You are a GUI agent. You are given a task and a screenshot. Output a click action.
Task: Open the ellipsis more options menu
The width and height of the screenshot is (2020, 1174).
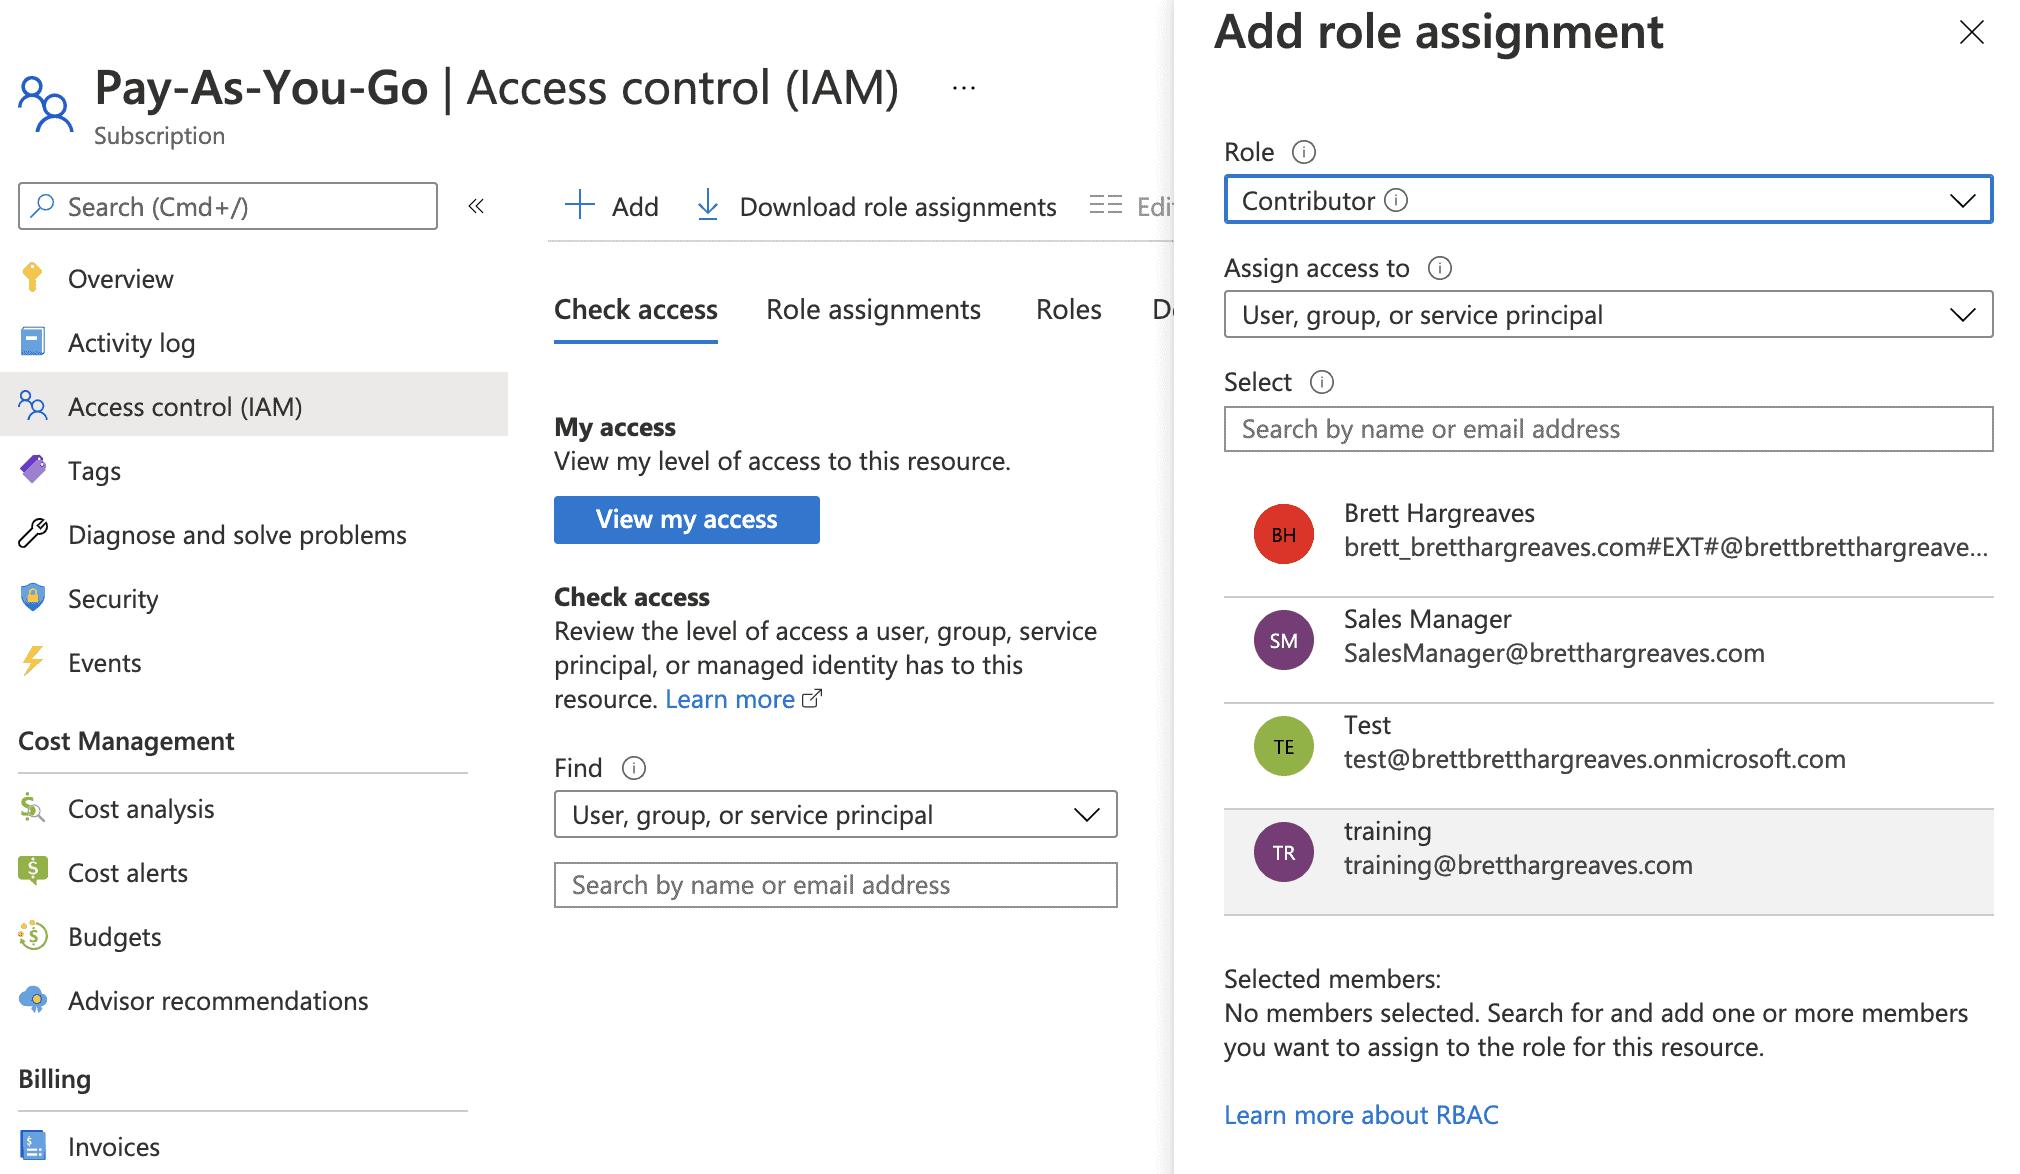pos(964,88)
